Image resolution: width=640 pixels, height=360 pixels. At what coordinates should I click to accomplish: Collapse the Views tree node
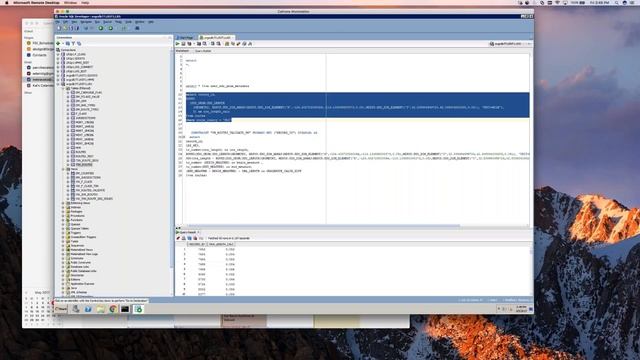pyautogui.click(x=63, y=169)
